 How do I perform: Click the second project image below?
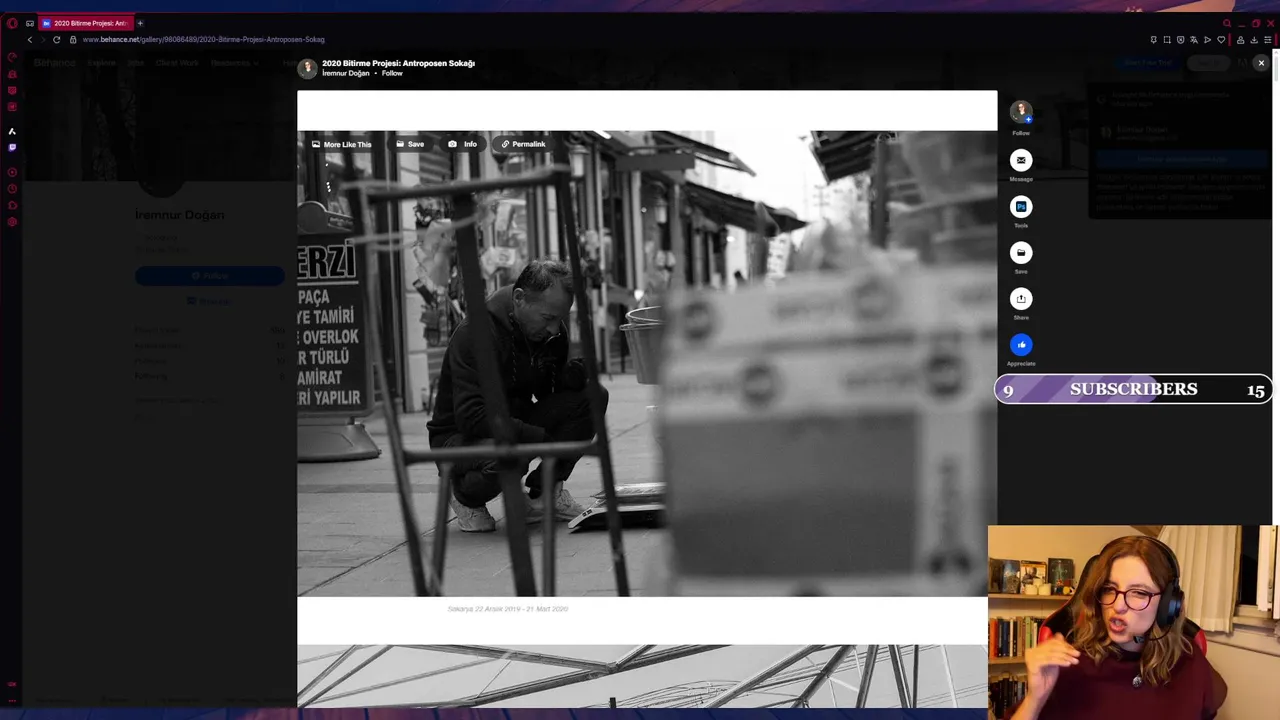click(642, 676)
